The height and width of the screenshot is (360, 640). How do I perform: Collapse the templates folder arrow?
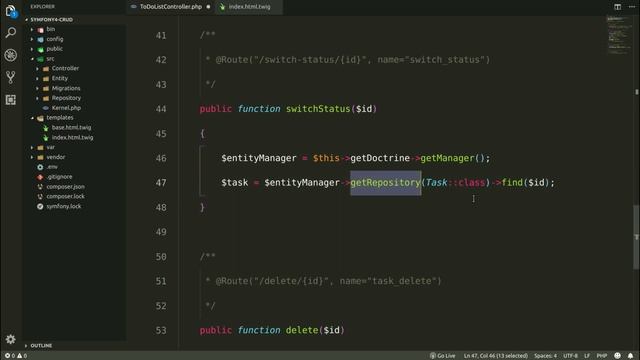(32, 118)
